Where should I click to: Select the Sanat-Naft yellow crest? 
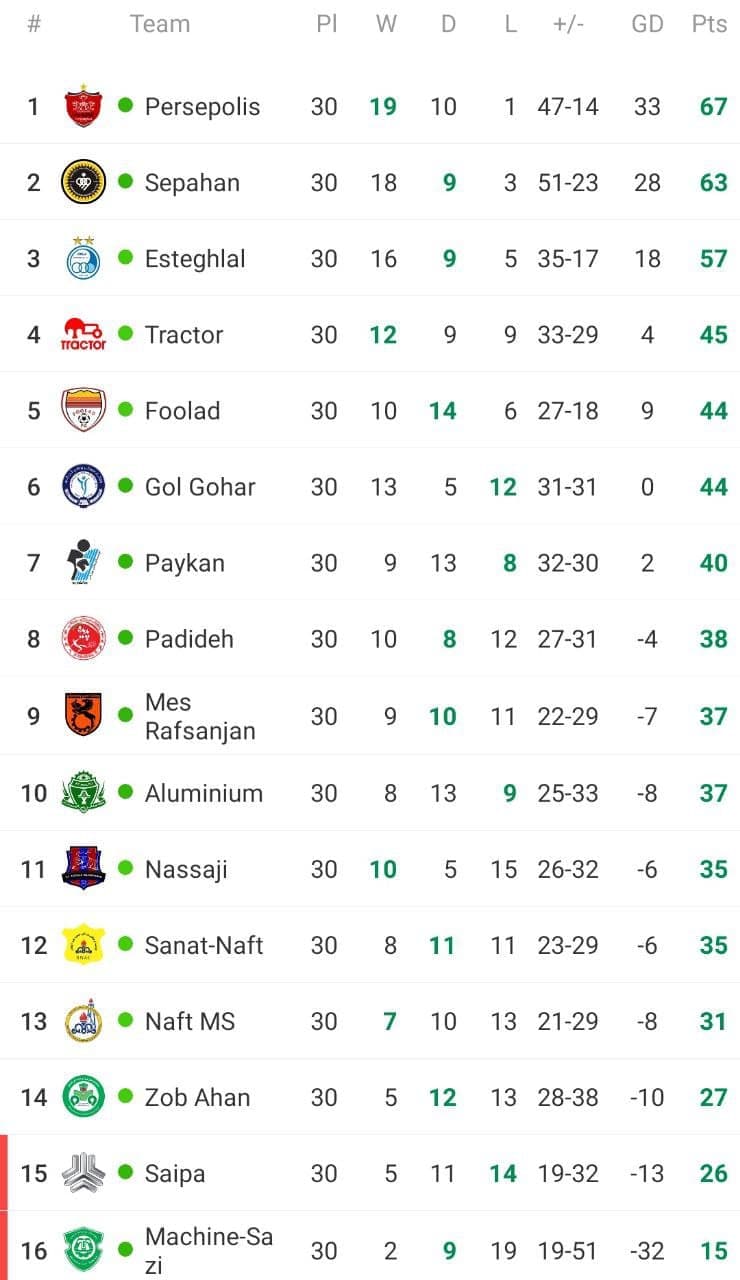click(x=84, y=944)
